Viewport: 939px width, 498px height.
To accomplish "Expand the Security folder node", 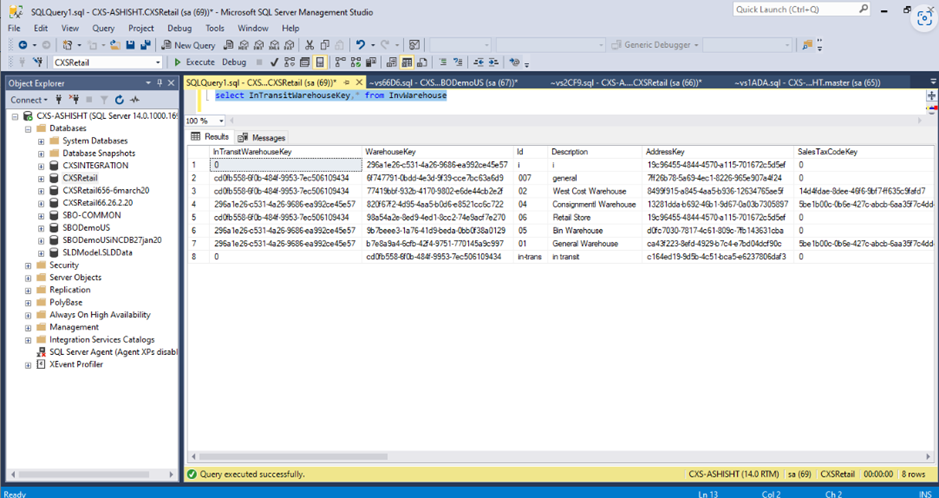I will [28, 265].
